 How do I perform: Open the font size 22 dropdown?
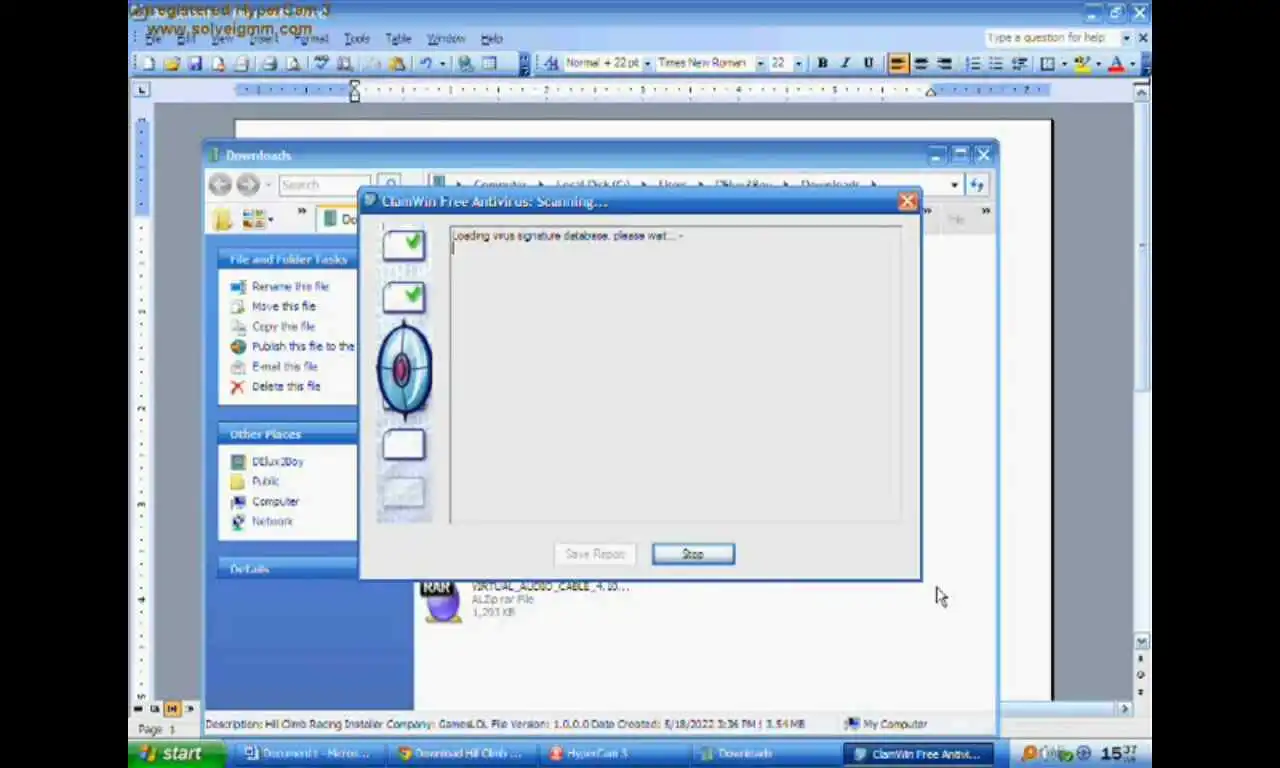pyautogui.click(x=798, y=63)
